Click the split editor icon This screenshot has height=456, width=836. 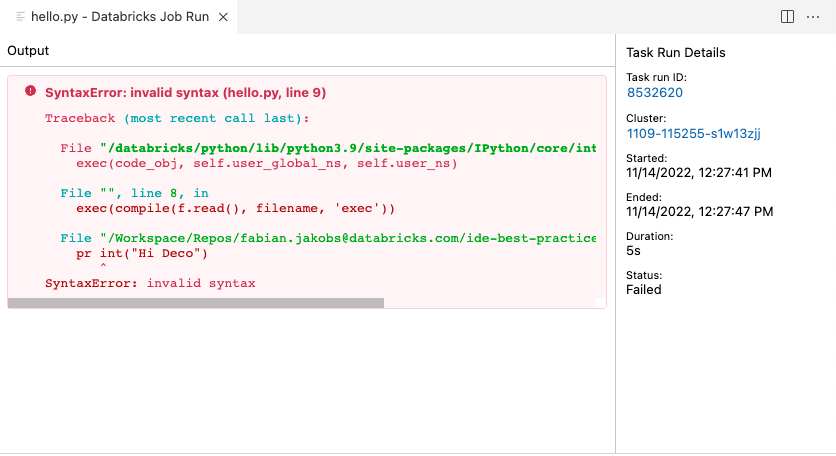pos(787,17)
